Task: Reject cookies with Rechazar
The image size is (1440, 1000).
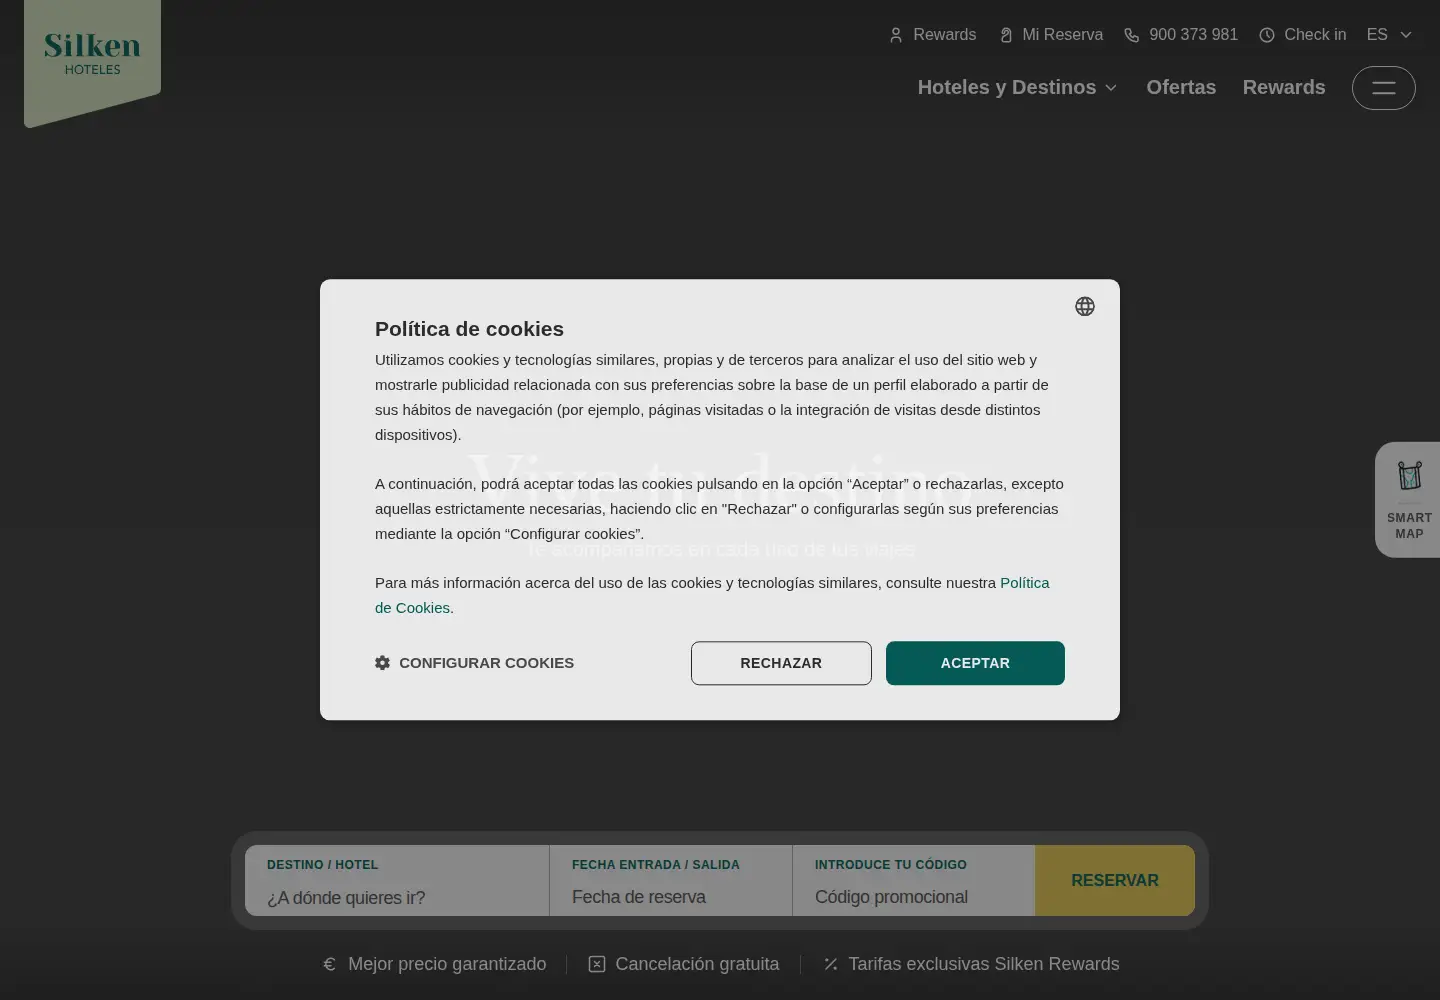Action: (x=781, y=663)
